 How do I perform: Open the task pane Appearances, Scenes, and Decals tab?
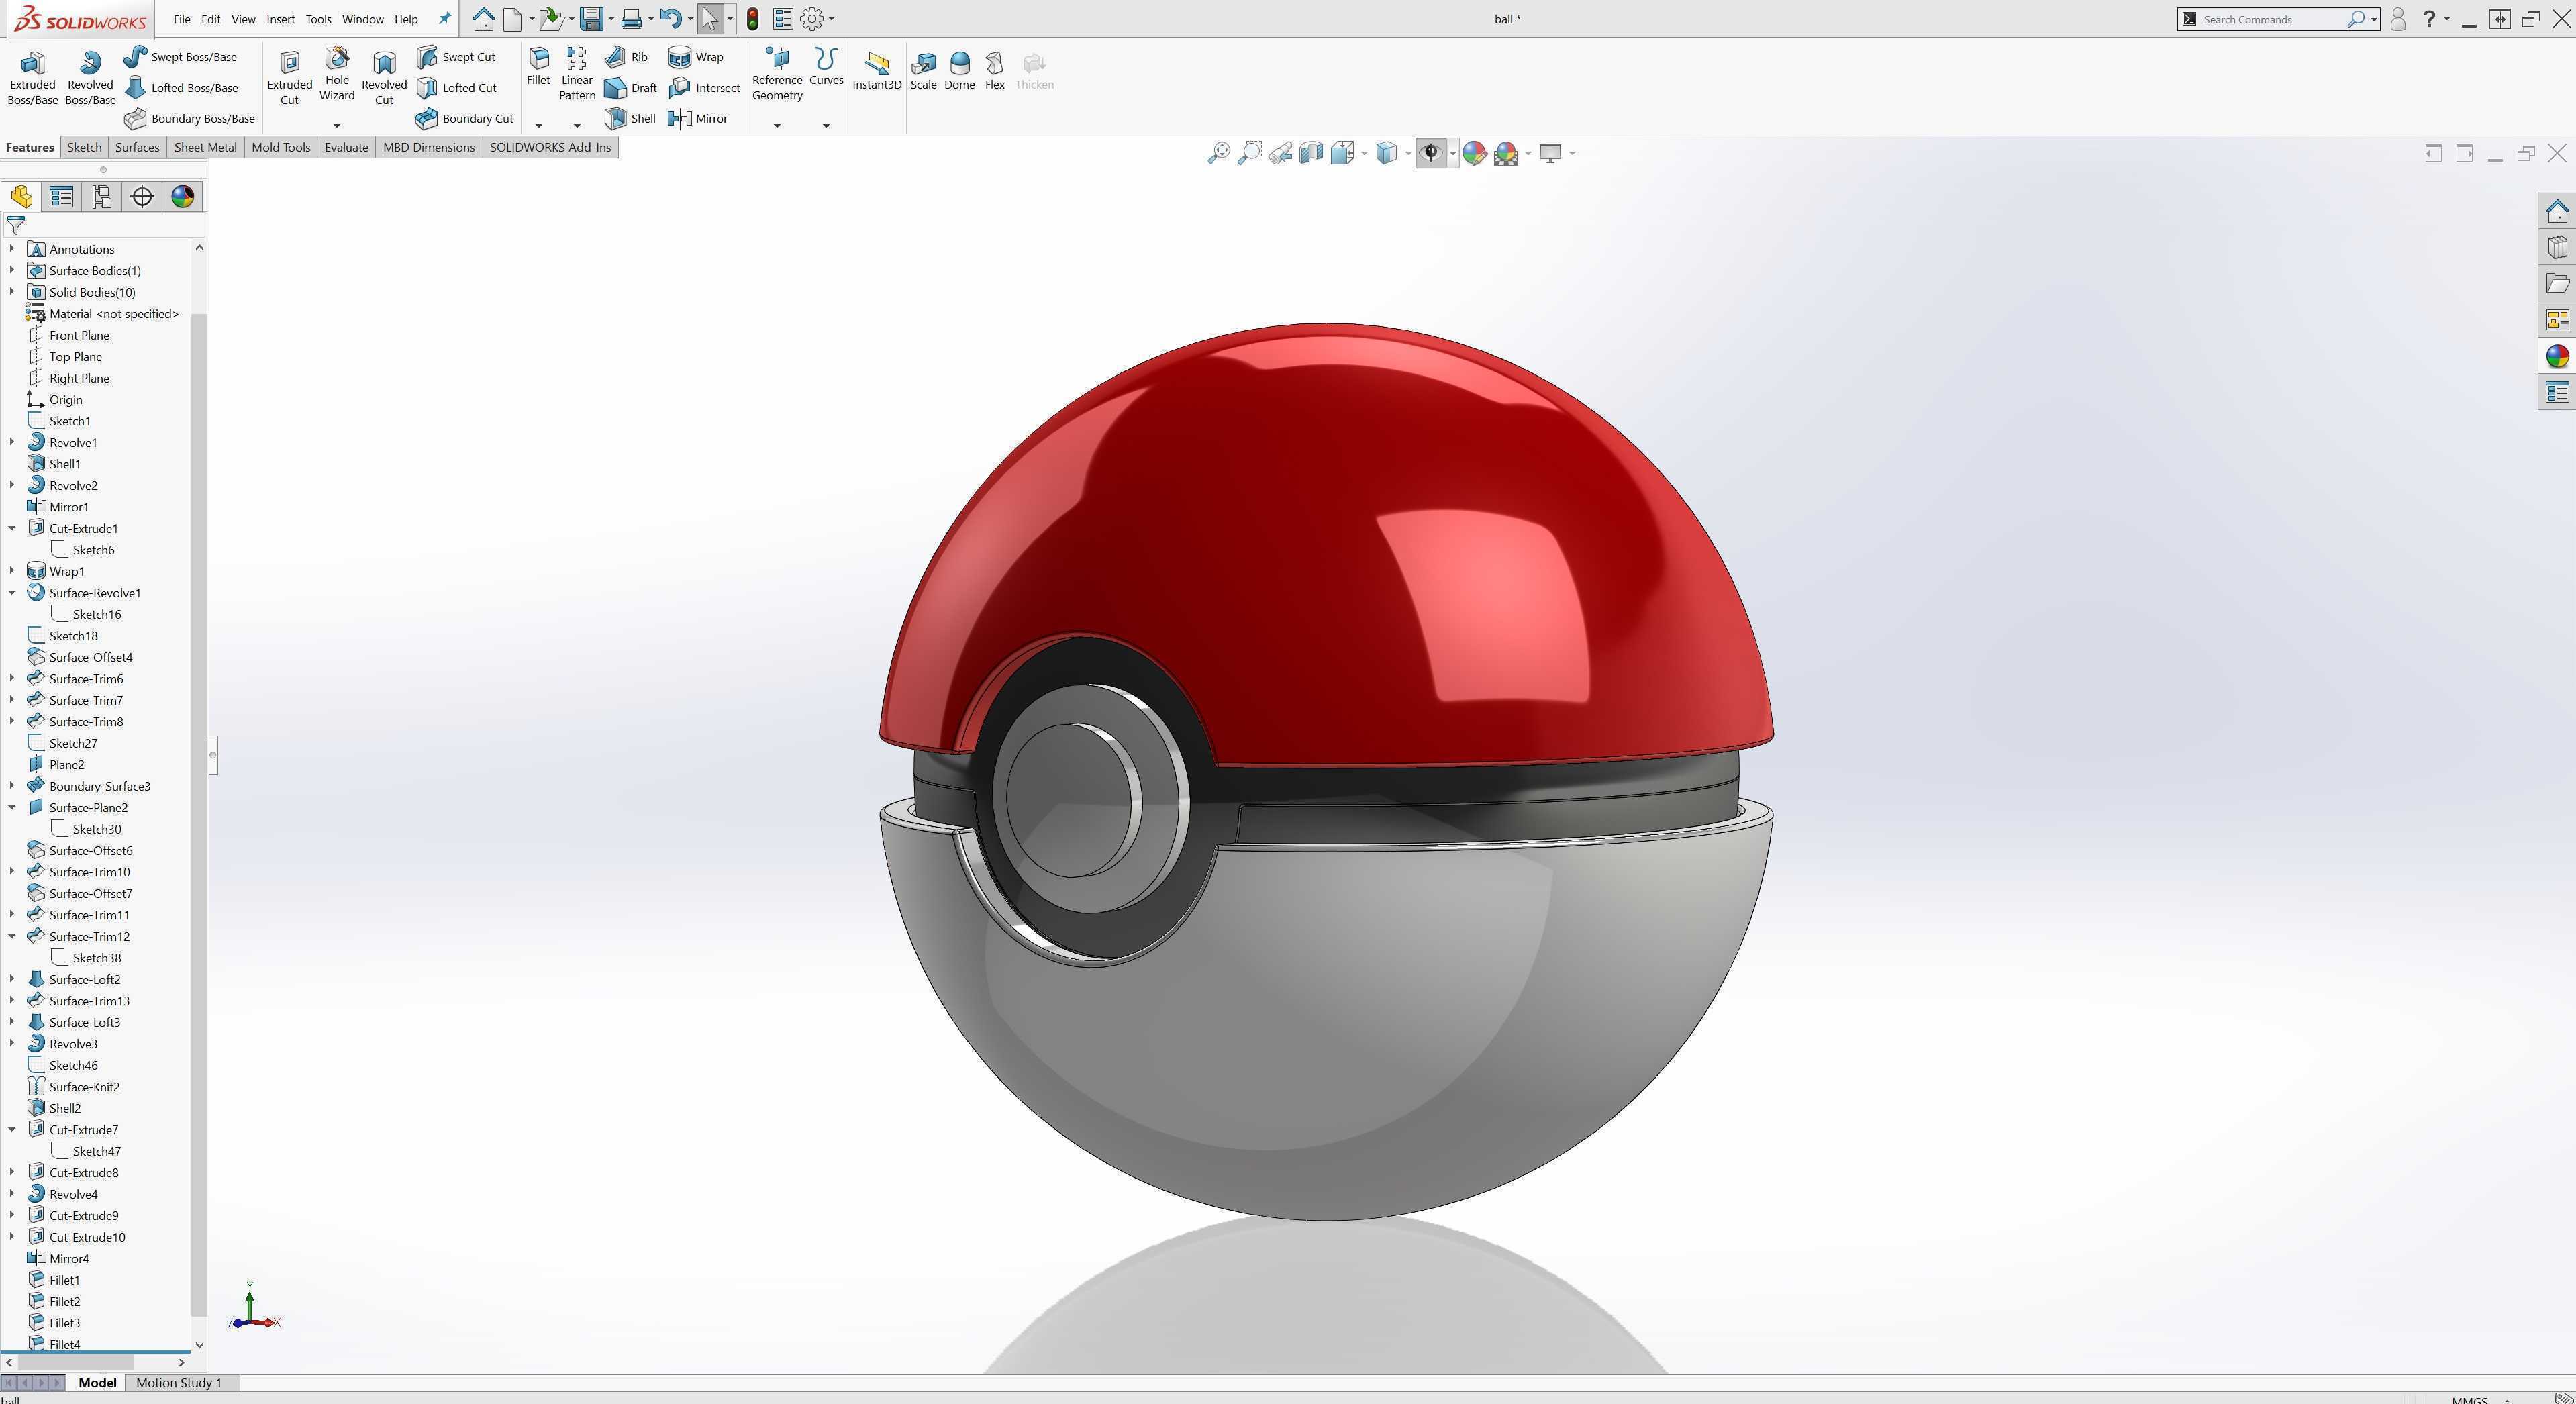click(2557, 356)
